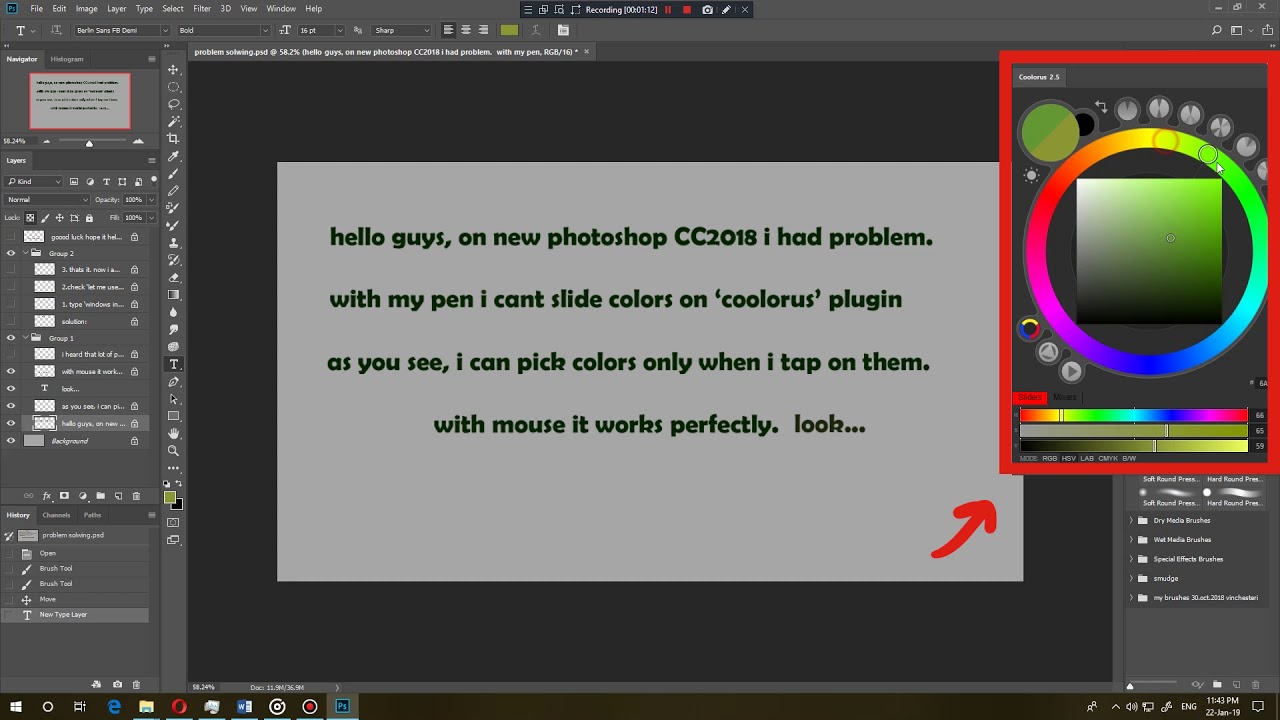
Task: Select the Rectangle shape tool
Action: 173,416
